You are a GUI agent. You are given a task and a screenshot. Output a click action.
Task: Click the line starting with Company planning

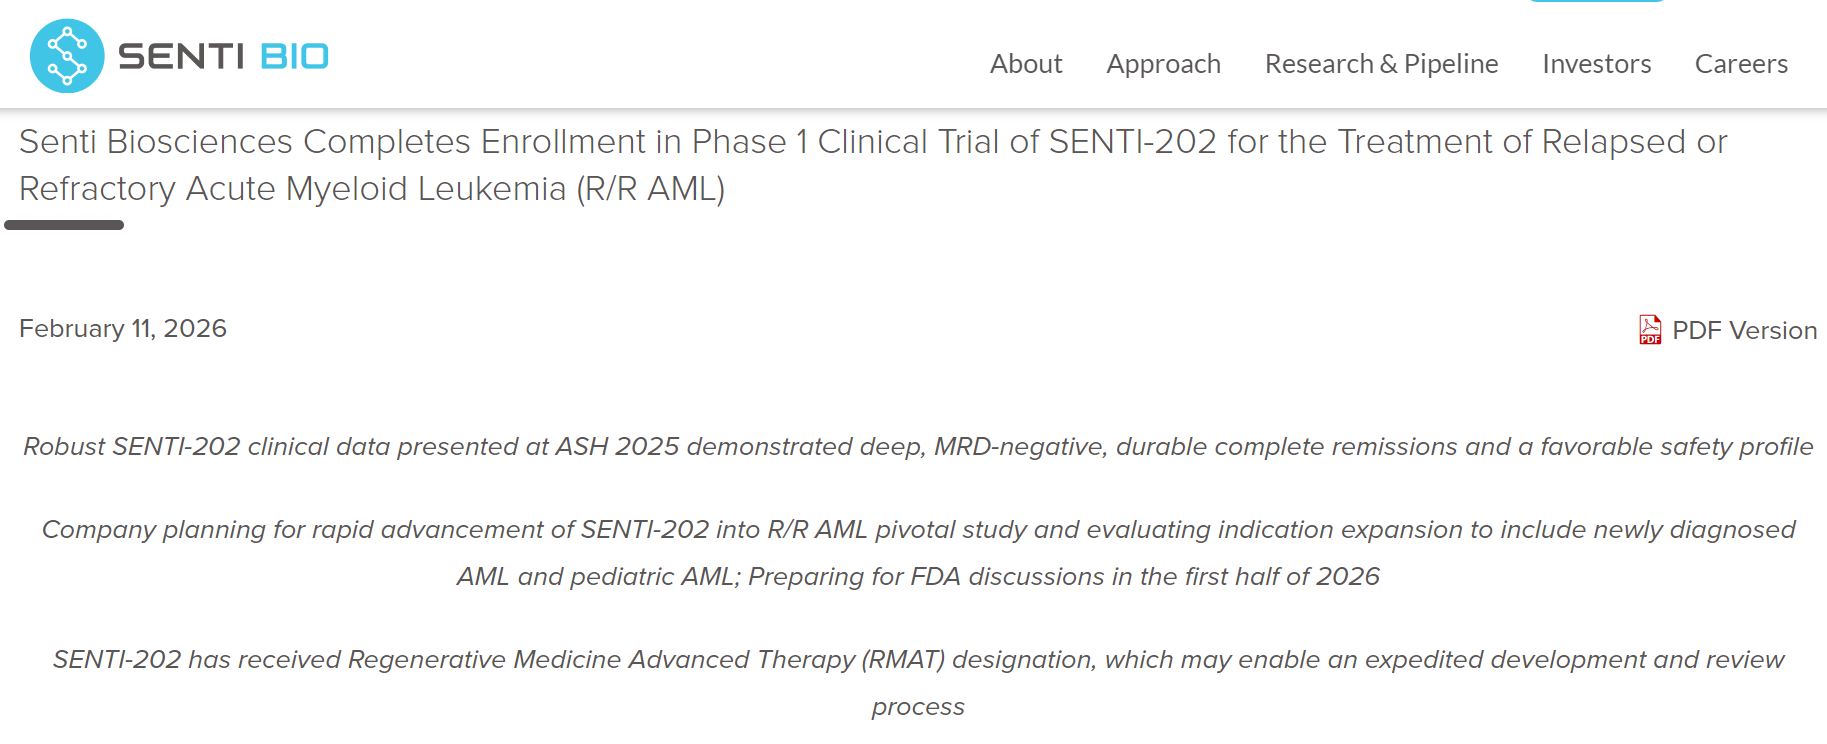tap(918, 530)
